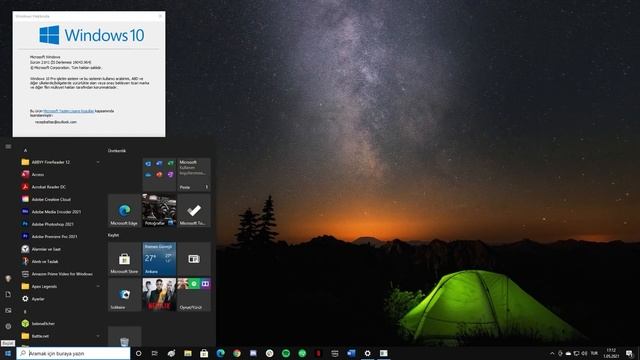
Task: Open the taskbar clock and date
Action: 611,353
